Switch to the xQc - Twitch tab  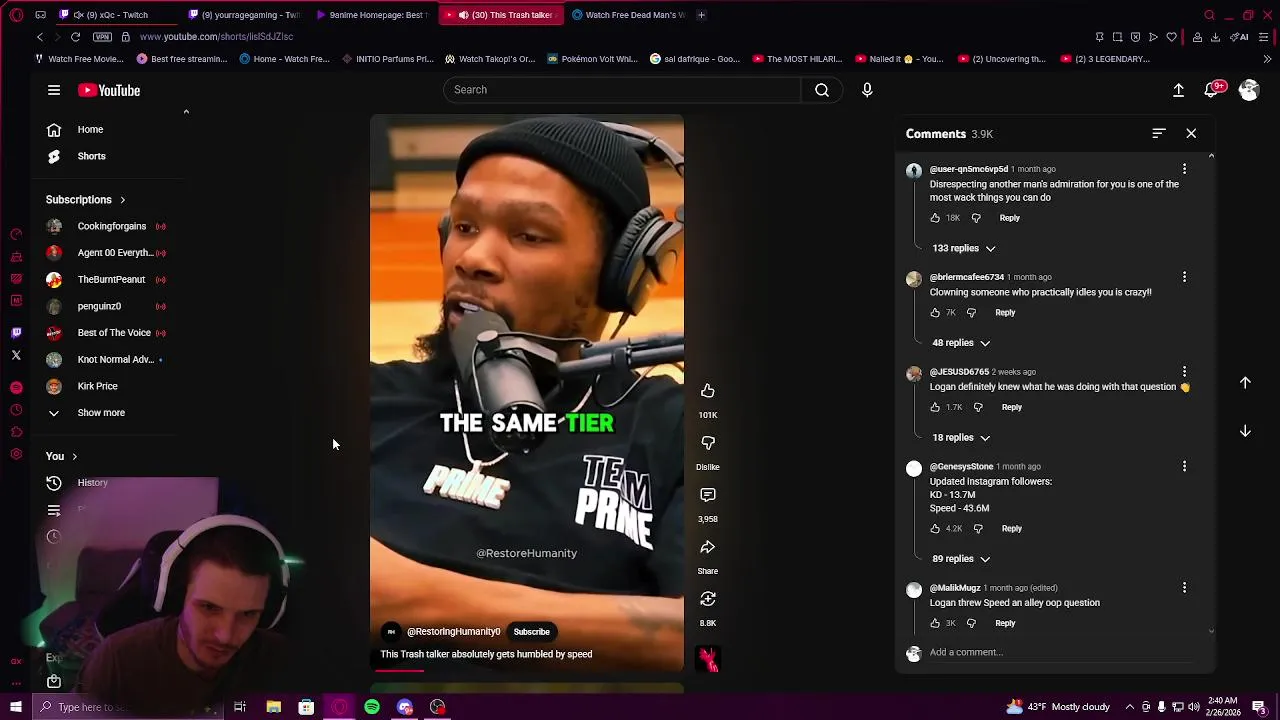click(x=118, y=15)
